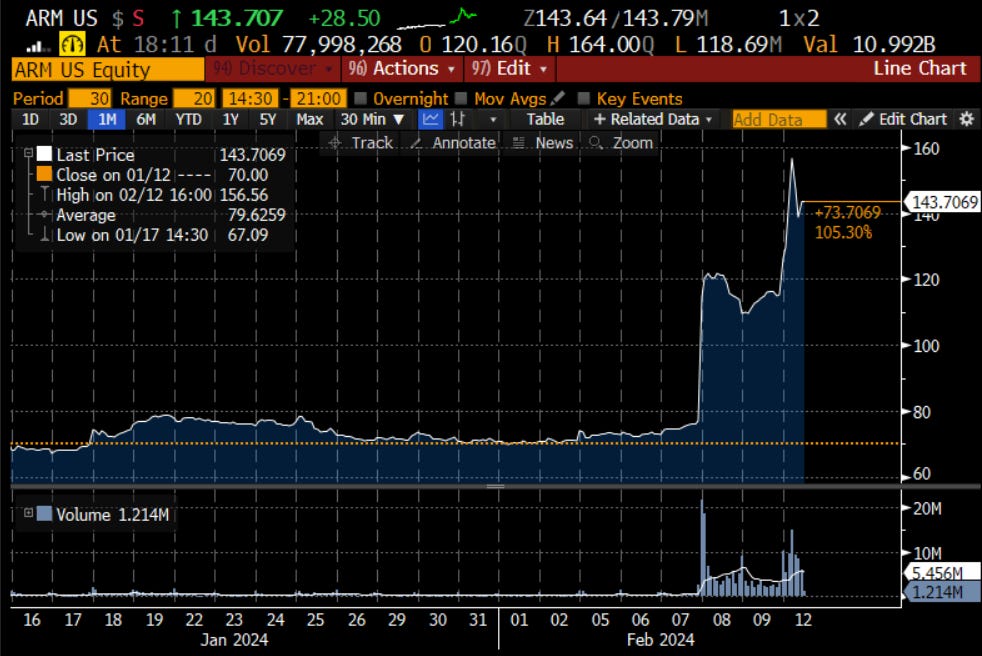Click the 143.7069 price axis label
This screenshot has height=656, width=982.
click(944, 202)
